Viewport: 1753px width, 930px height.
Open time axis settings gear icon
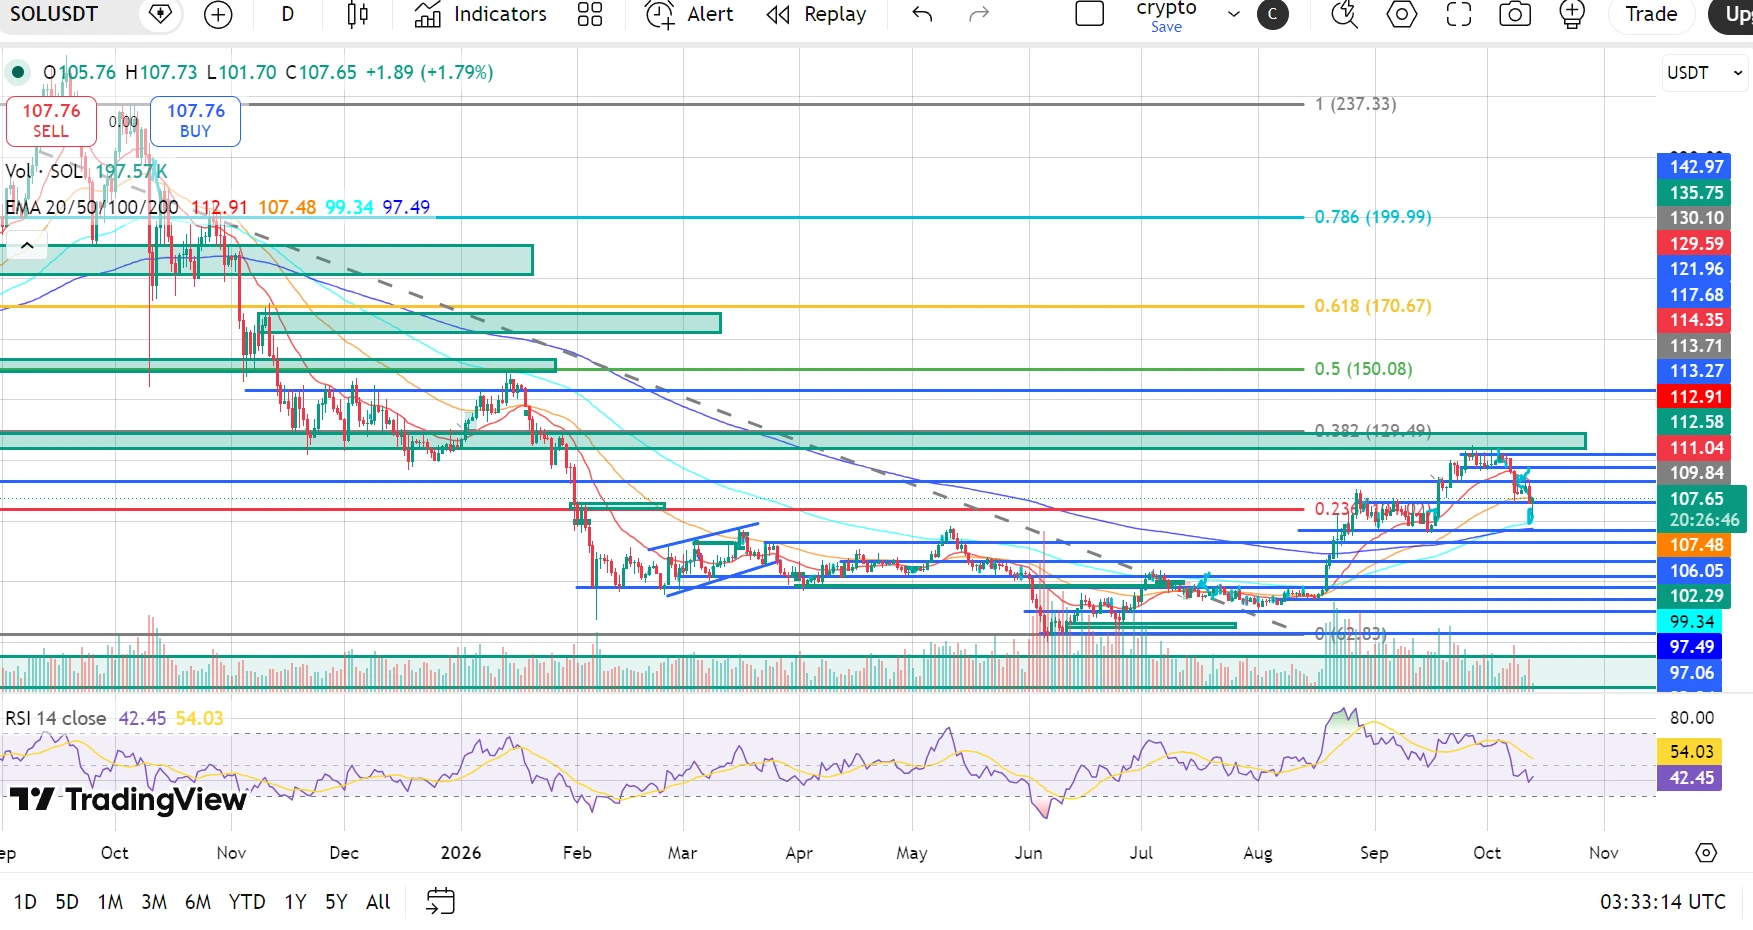pyautogui.click(x=1706, y=853)
